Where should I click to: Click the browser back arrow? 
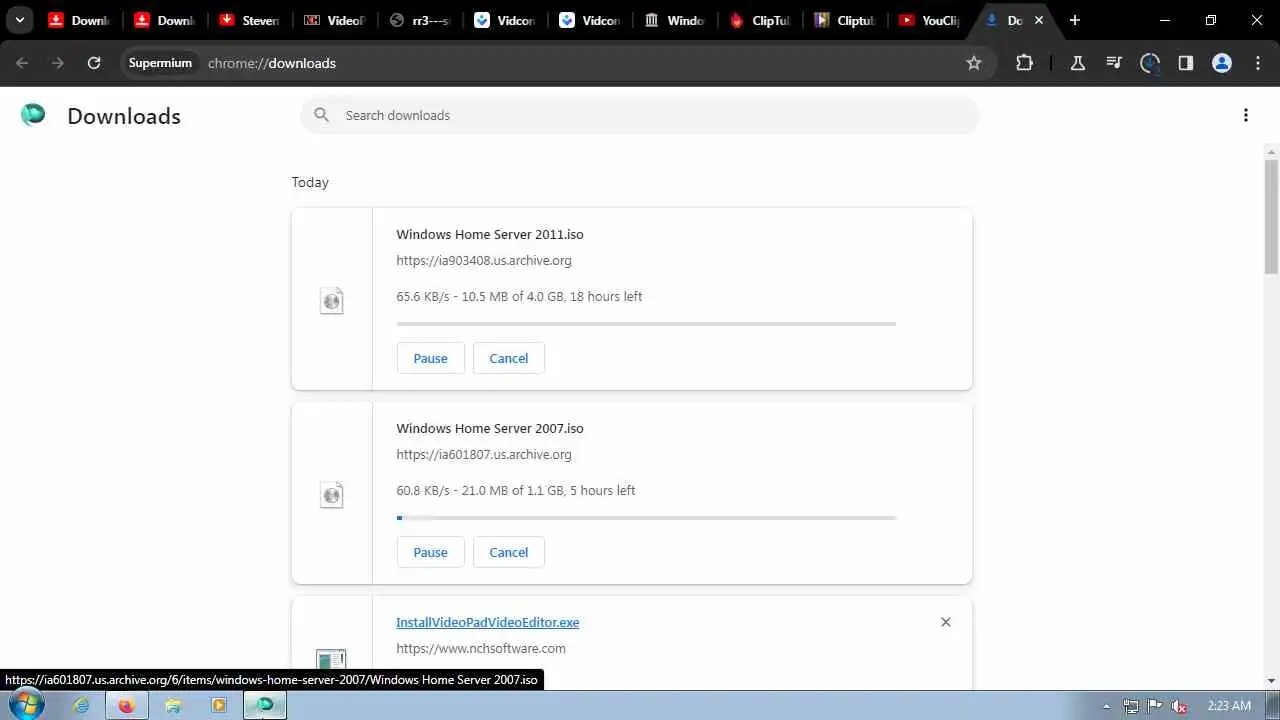[x=22, y=63]
